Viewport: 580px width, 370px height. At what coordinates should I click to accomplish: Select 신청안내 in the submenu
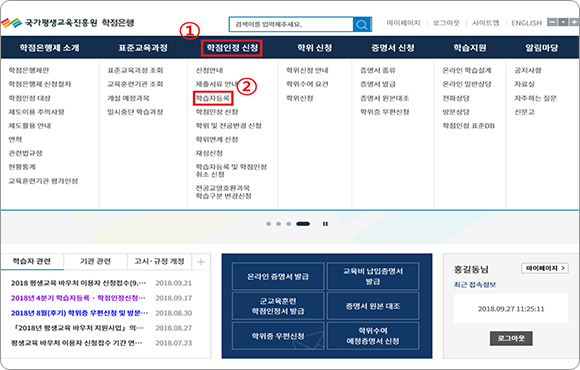click(209, 70)
